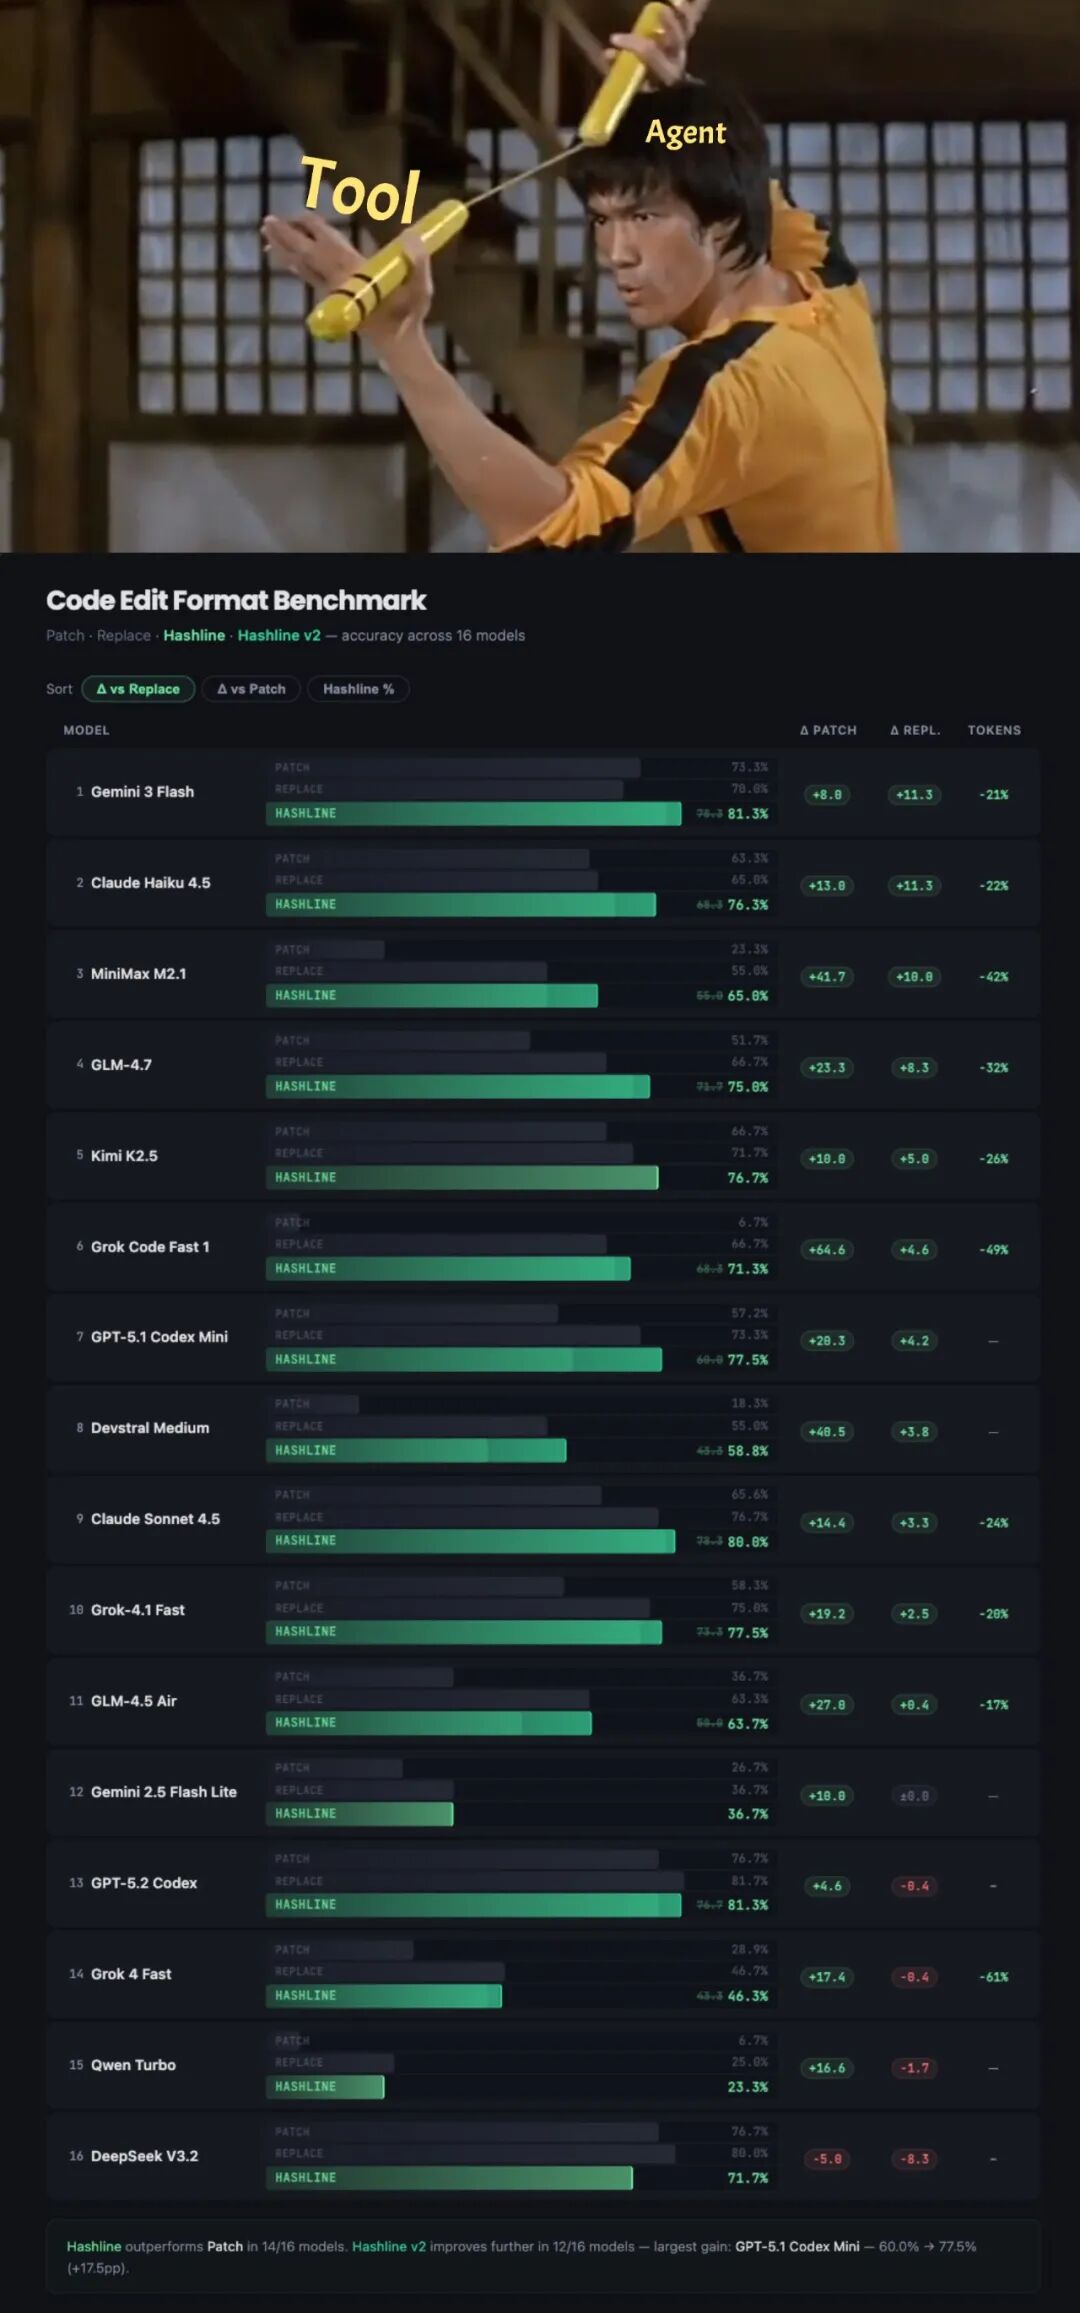Click the +8.0 patch delta for Gemini 3 Flash
Viewport: 1080px width, 2313px height.
[x=827, y=795]
